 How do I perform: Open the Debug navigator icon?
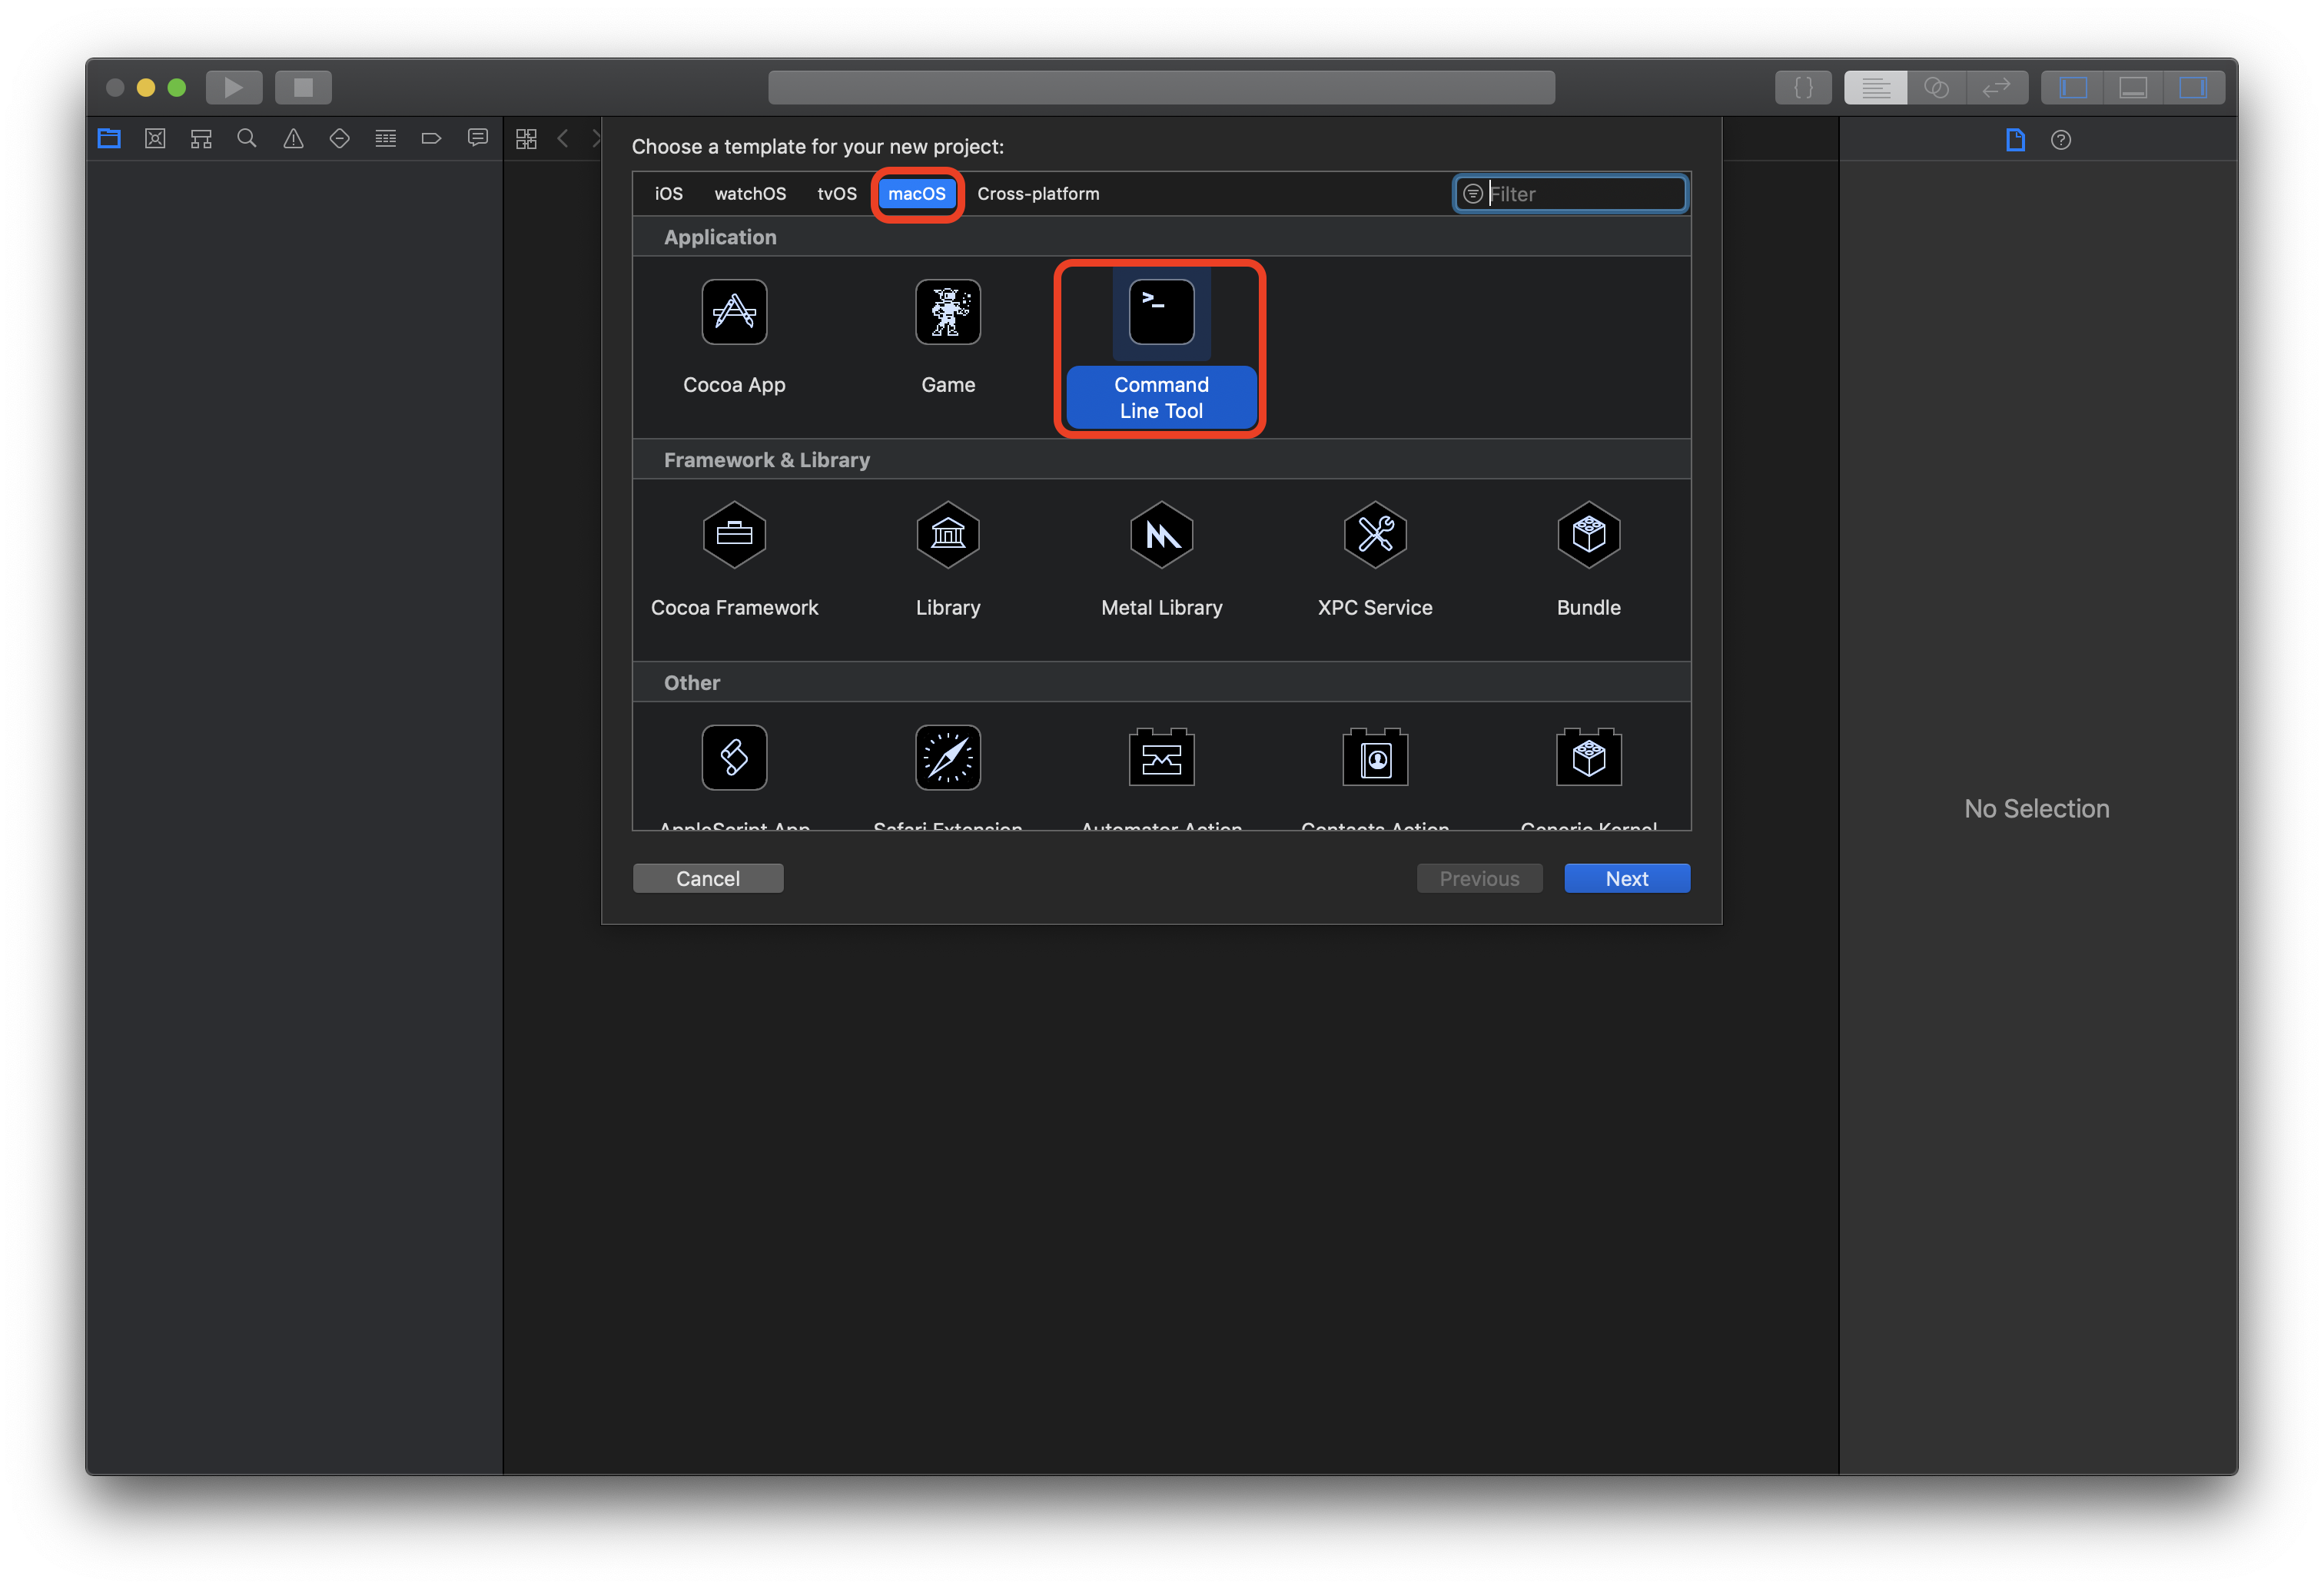[386, 139]
